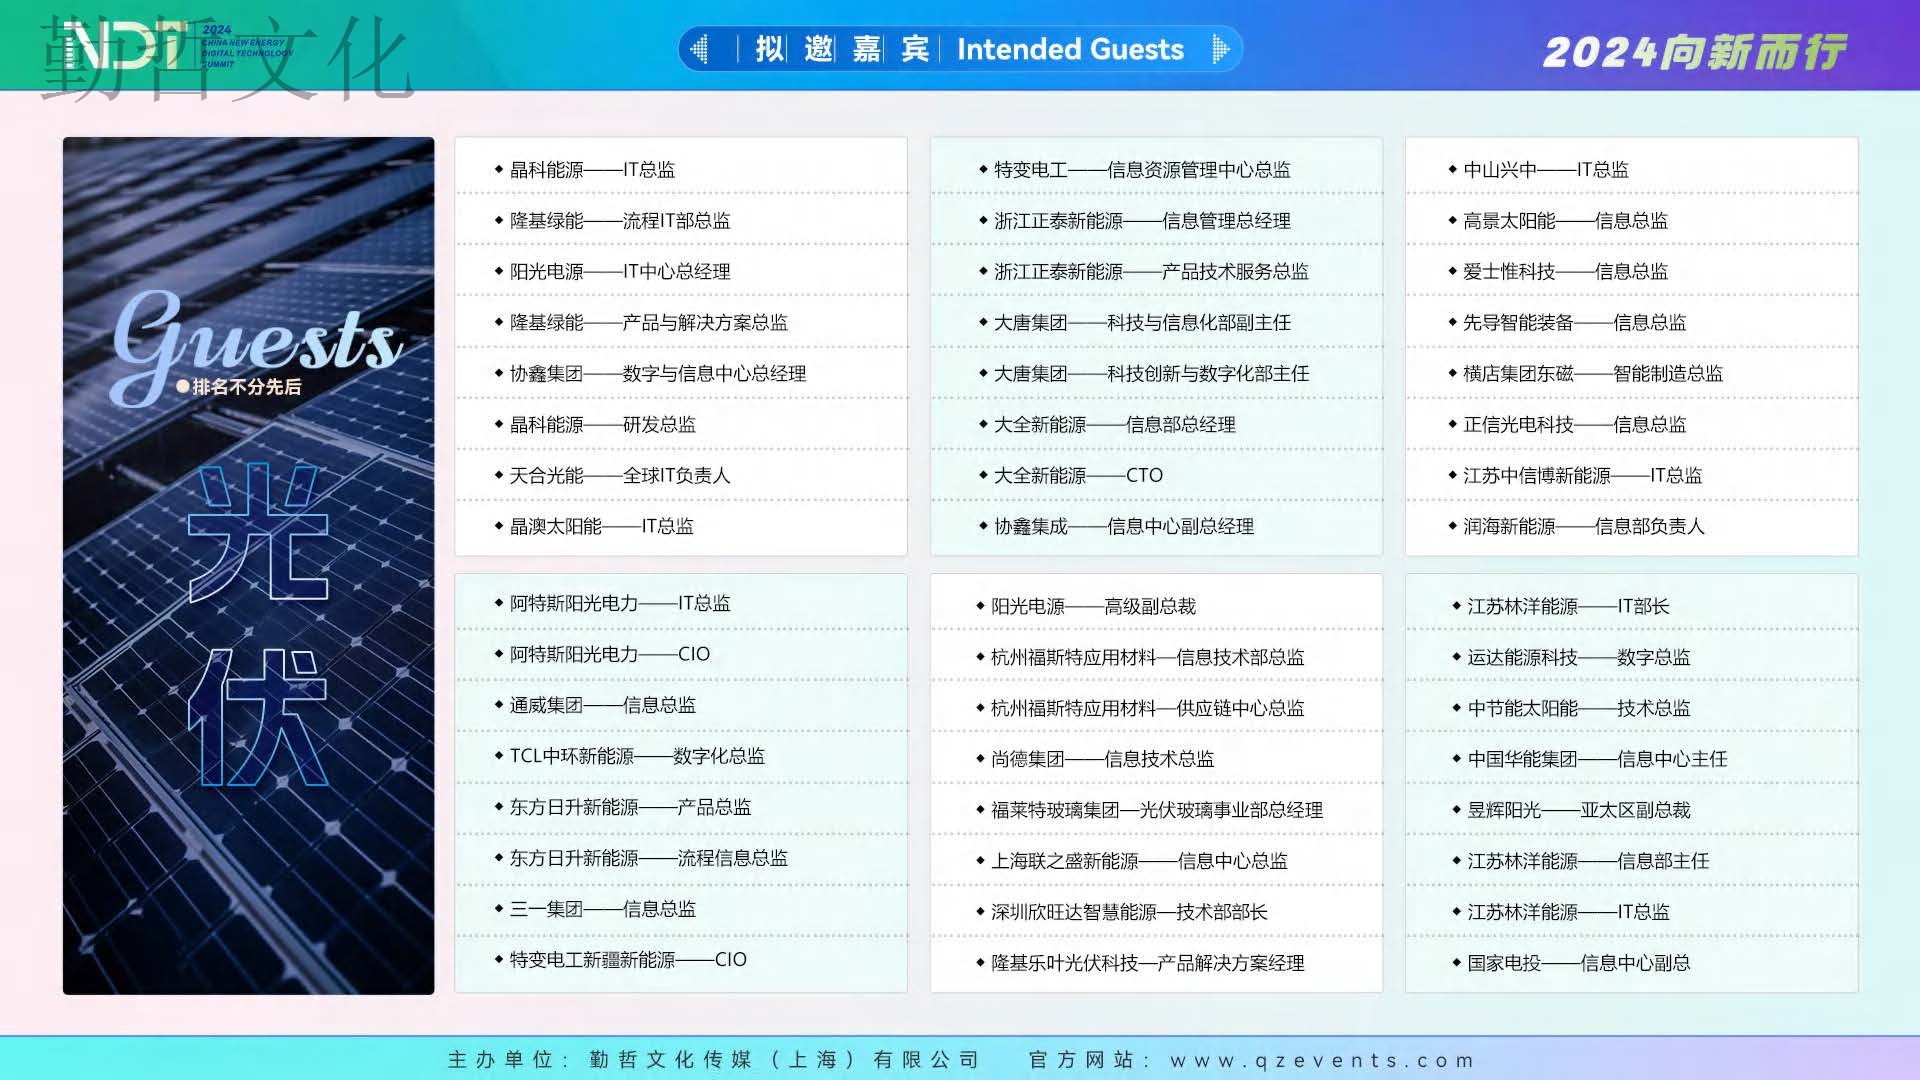Select row 深圳欣旺达智慧能源—技术部部长
1920x1080 pixels.
click(x=1157, y=913)
